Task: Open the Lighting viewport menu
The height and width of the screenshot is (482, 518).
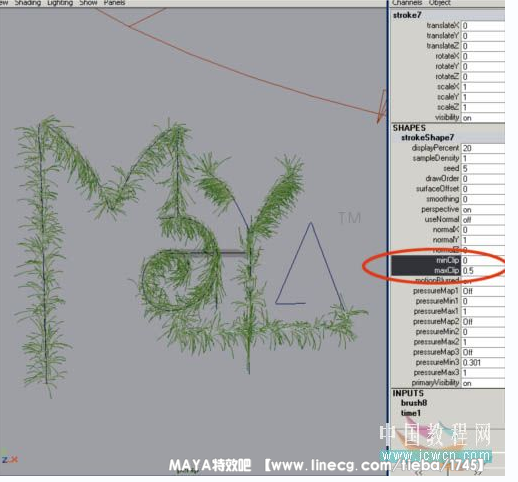Action: pyautogui.click(x=60, y=3)
